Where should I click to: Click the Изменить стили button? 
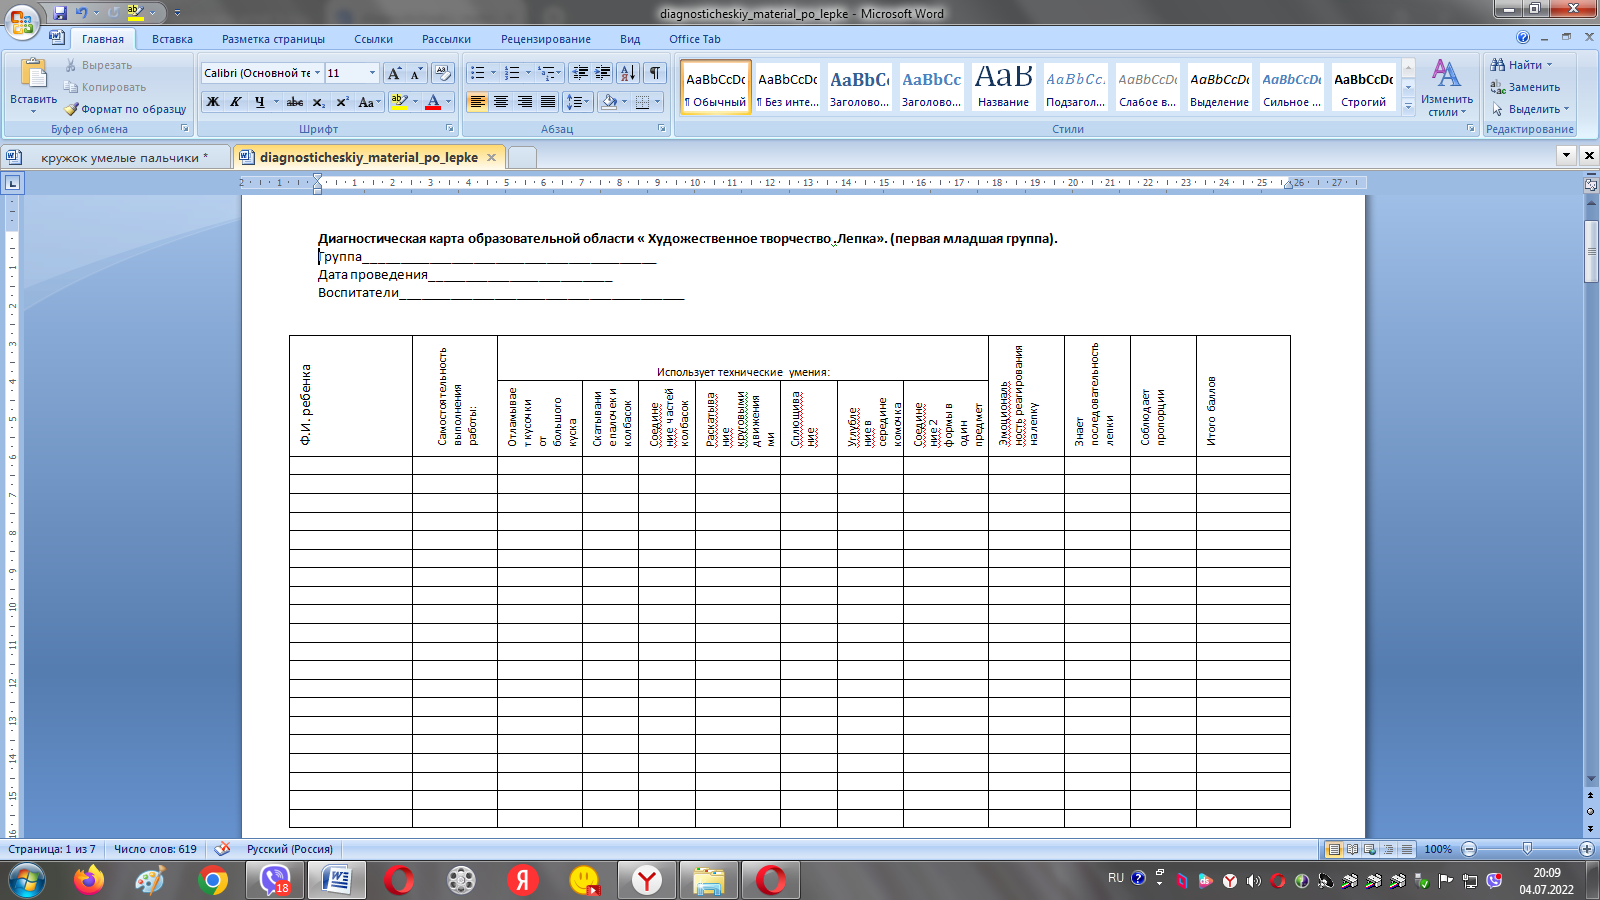click(x=1446, y=88)
